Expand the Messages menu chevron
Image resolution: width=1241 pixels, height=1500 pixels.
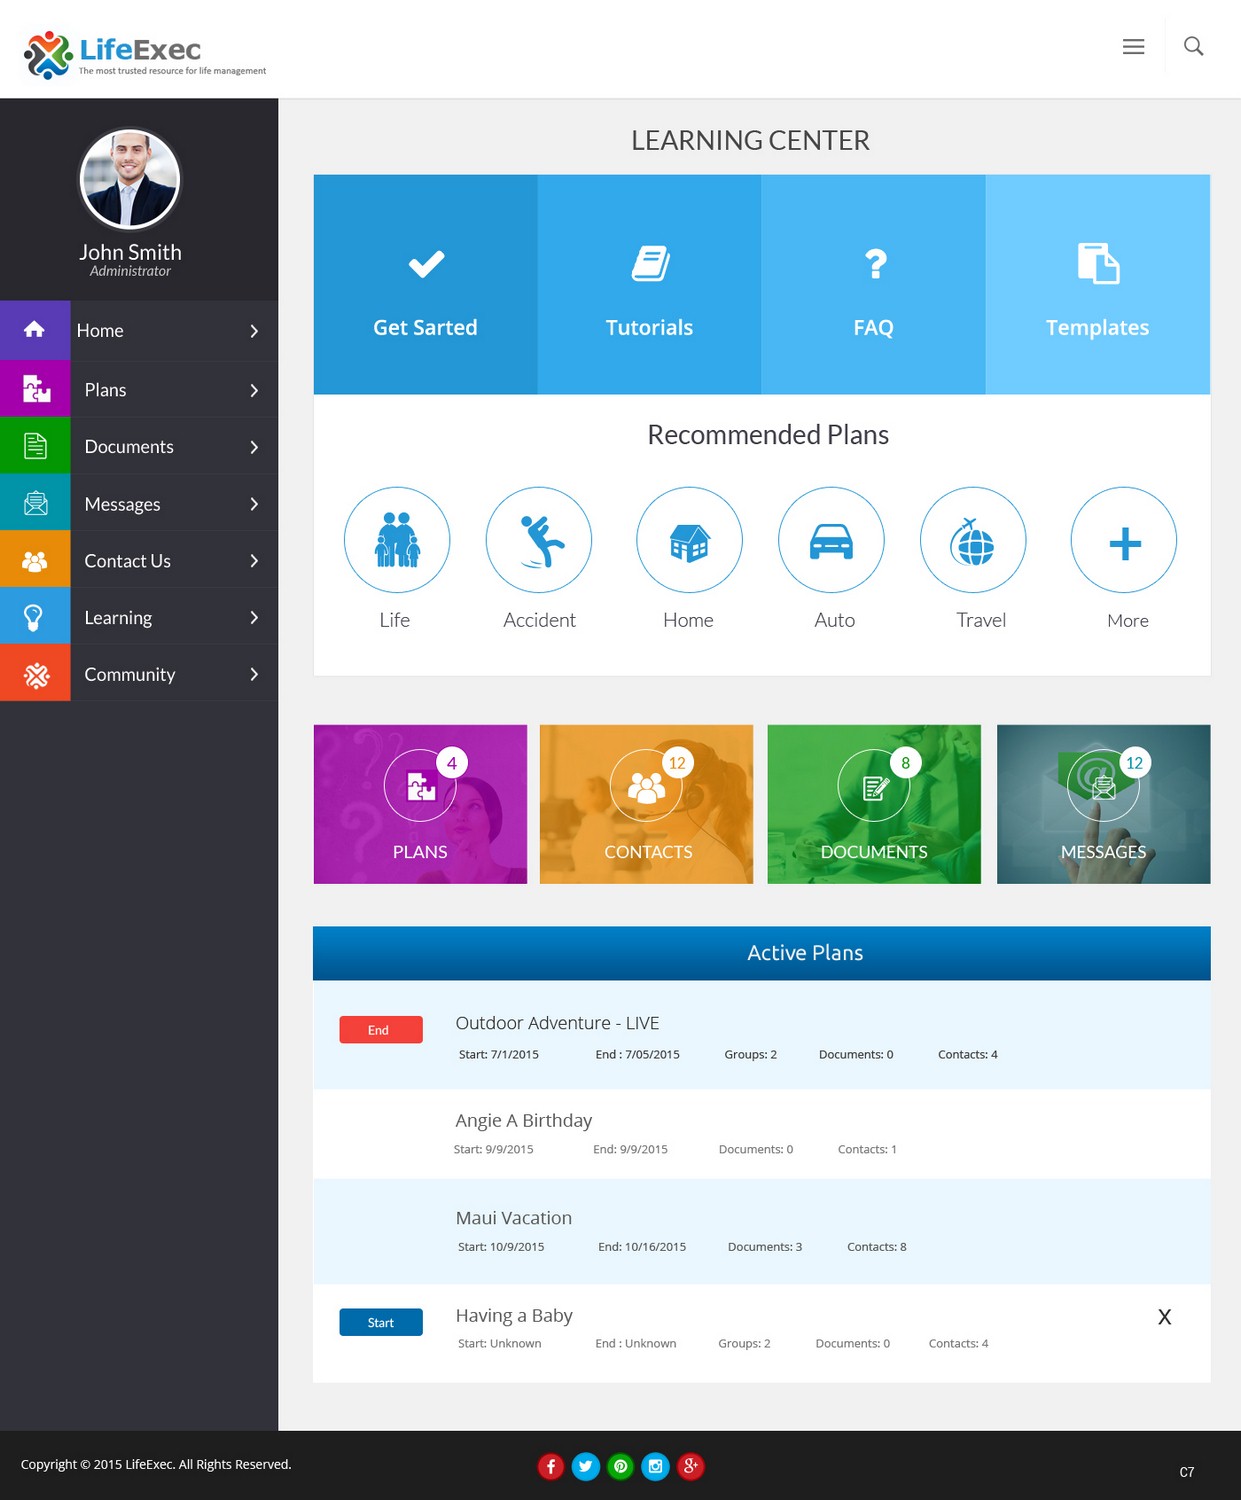pos(254,504)
